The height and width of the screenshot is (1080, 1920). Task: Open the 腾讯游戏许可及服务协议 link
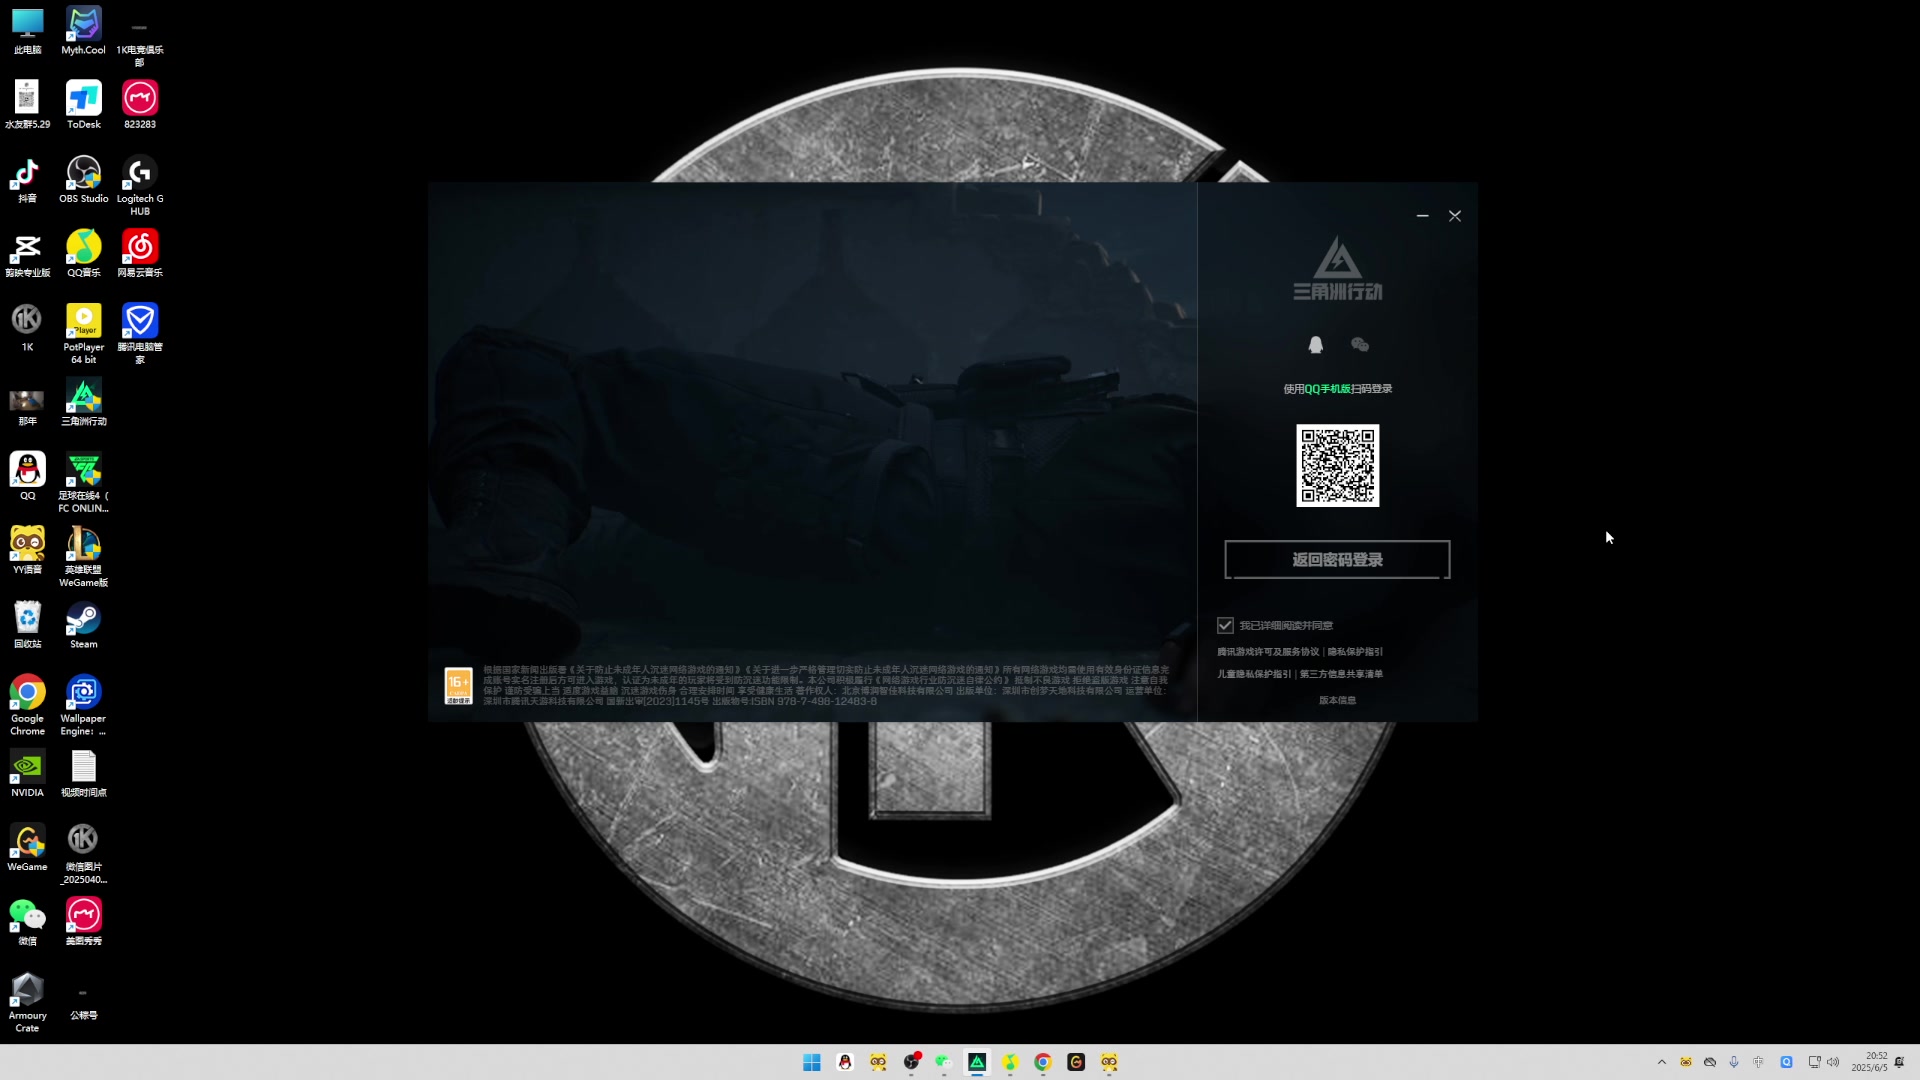pos(1268,652)
